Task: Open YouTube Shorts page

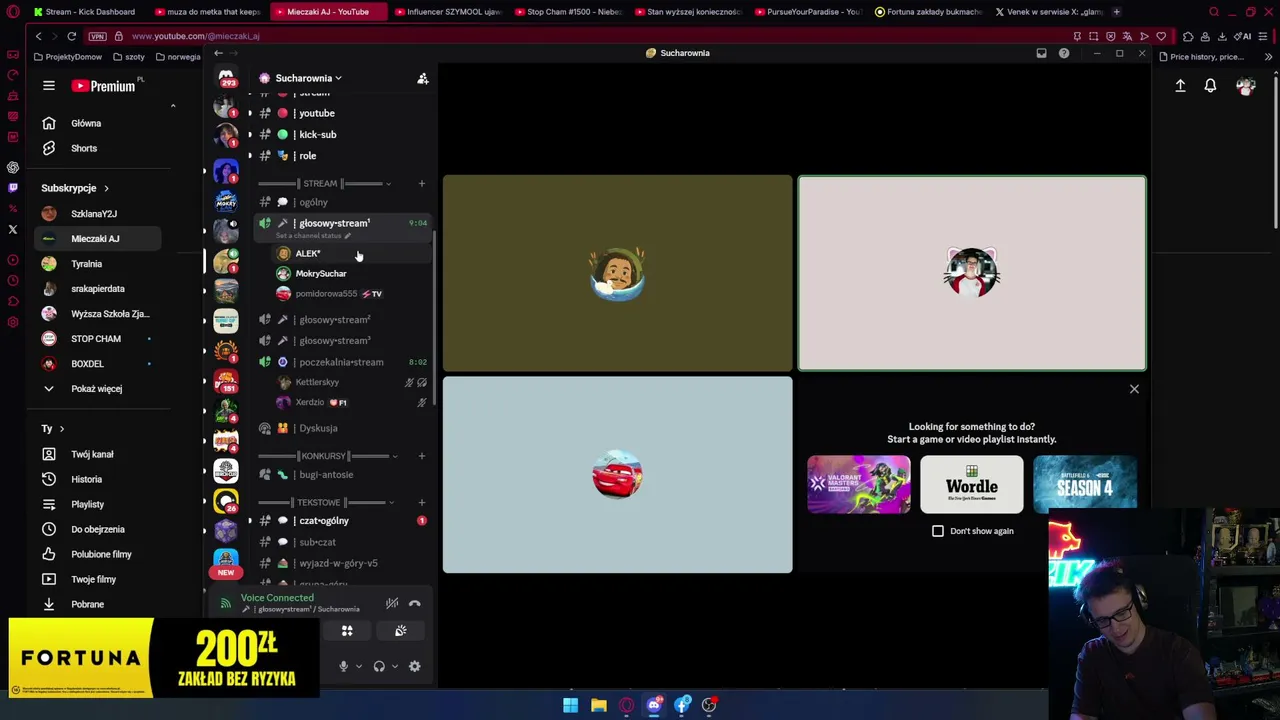Action: [x=98, y=148]
